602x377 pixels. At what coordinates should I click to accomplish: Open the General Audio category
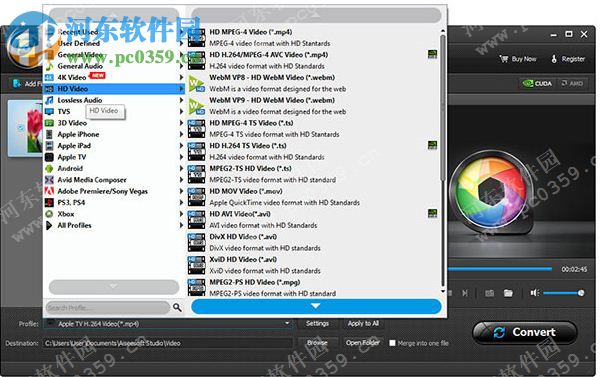(114, 66)
